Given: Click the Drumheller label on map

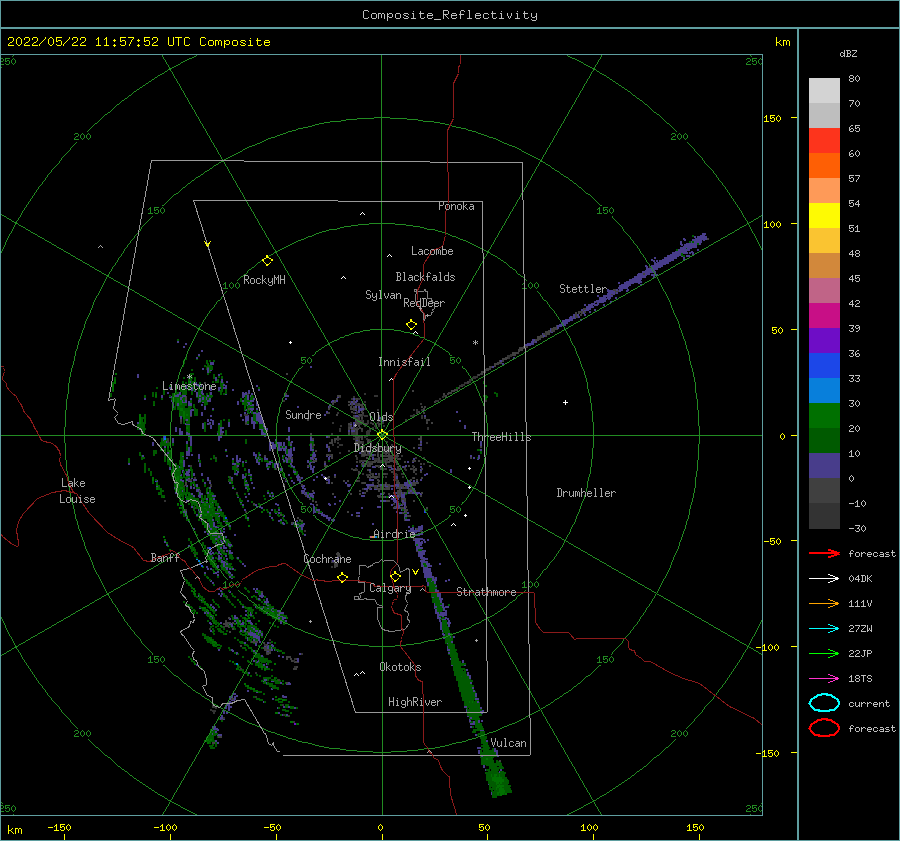Looking at the screenshot, I should (x=586, y=493).
